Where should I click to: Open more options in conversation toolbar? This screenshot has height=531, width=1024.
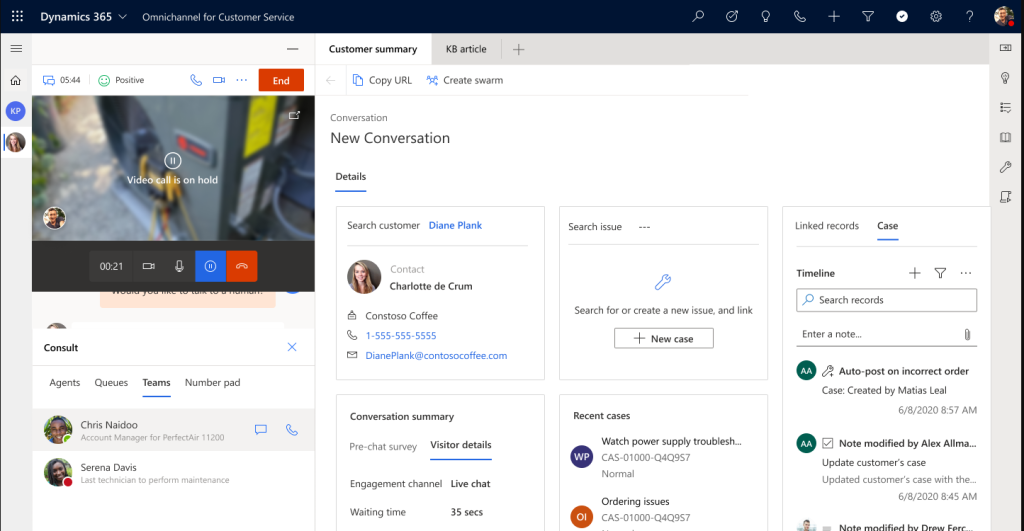pos(241,80)
